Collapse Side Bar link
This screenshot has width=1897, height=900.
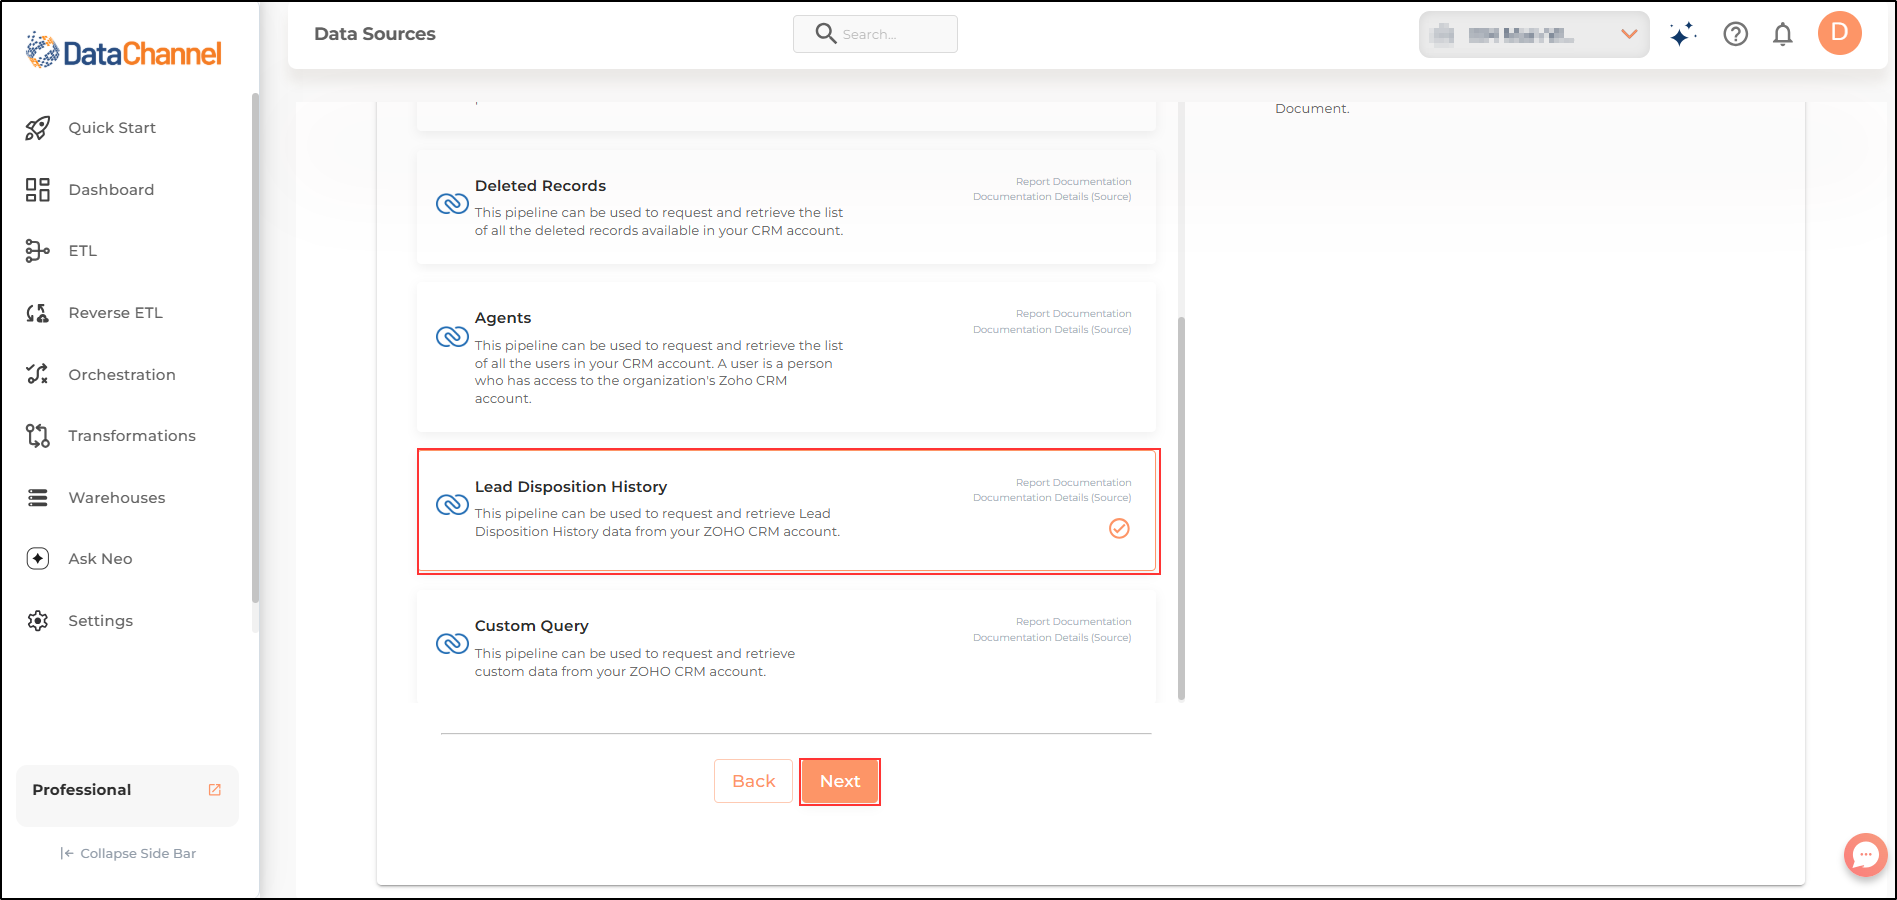point(128,853)
